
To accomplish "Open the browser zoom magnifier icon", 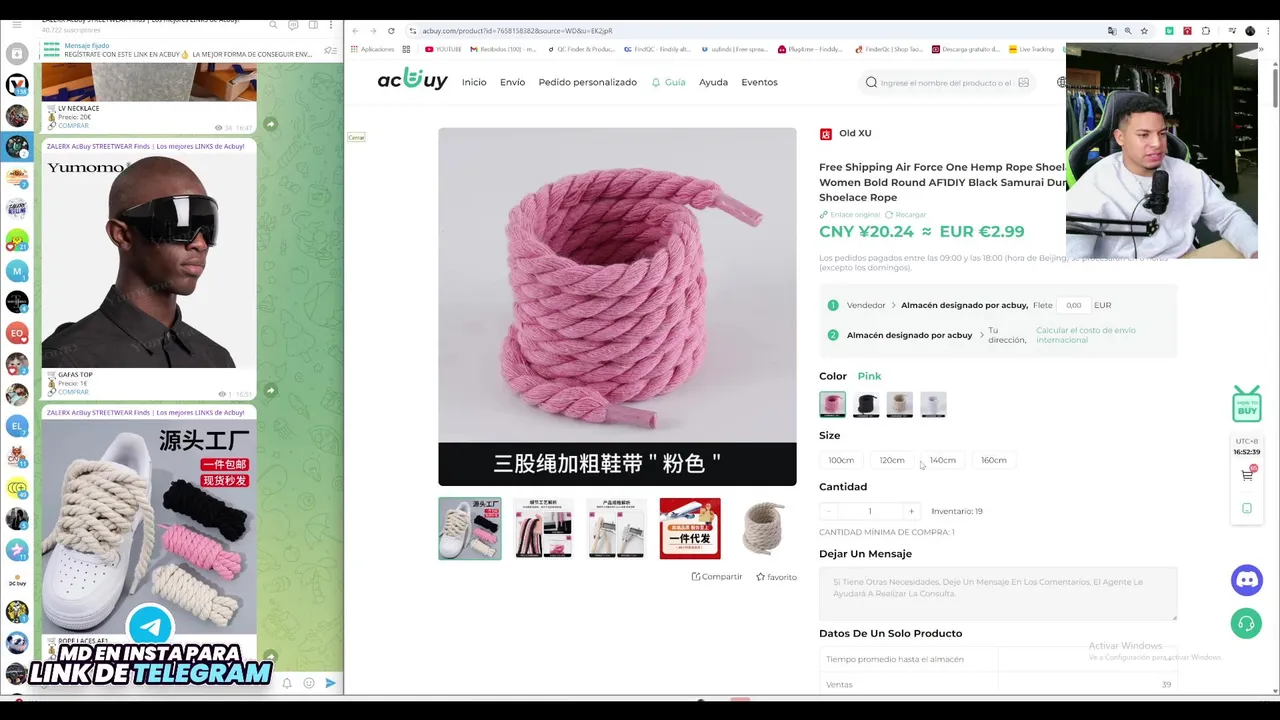I will (x=1128, y=31).
